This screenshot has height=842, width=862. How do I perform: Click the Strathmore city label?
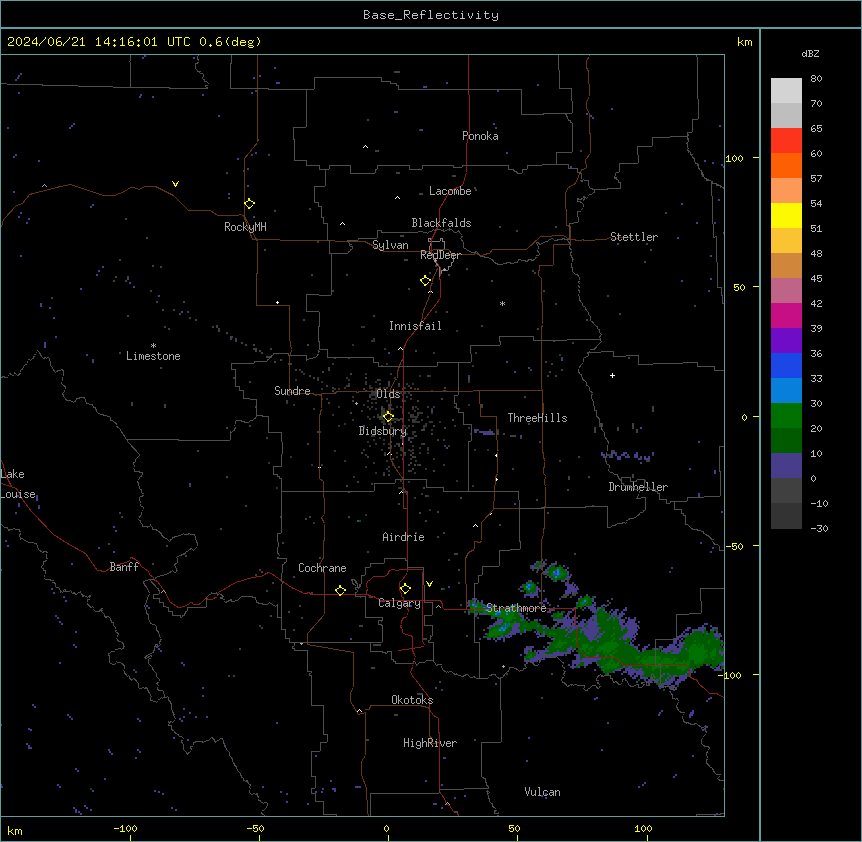tap(516, 608)
